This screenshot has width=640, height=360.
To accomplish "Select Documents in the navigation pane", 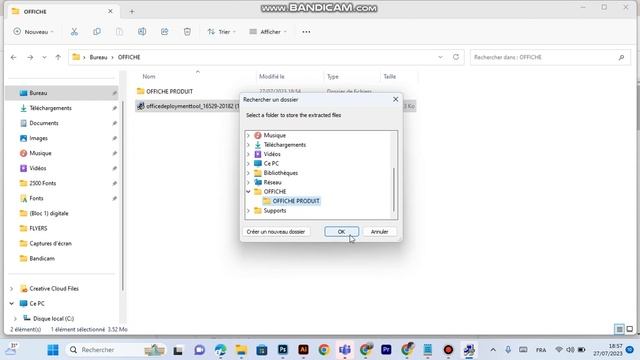I will pos(44,123).
